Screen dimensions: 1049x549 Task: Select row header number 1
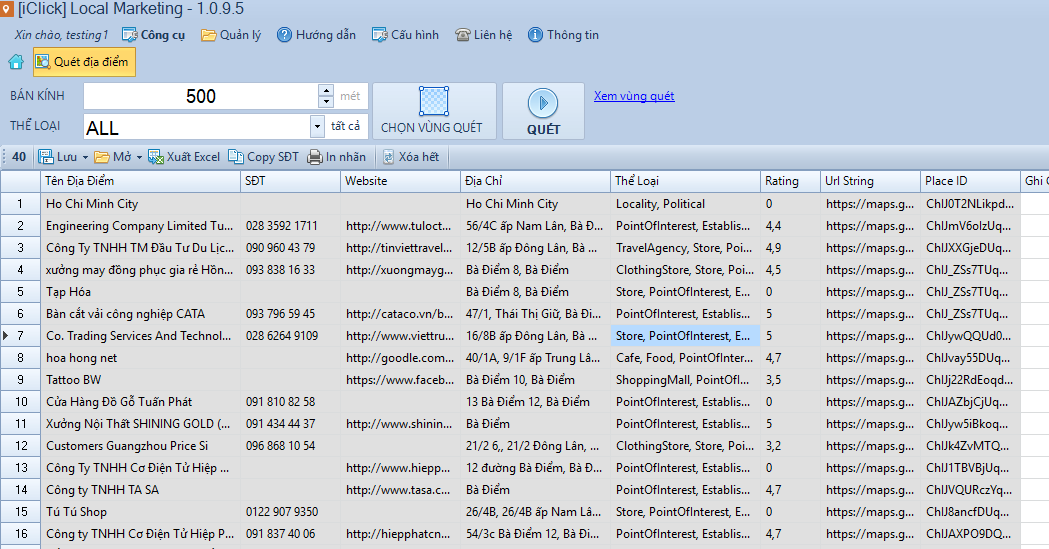pyautogui.click(x=20, y=204)
